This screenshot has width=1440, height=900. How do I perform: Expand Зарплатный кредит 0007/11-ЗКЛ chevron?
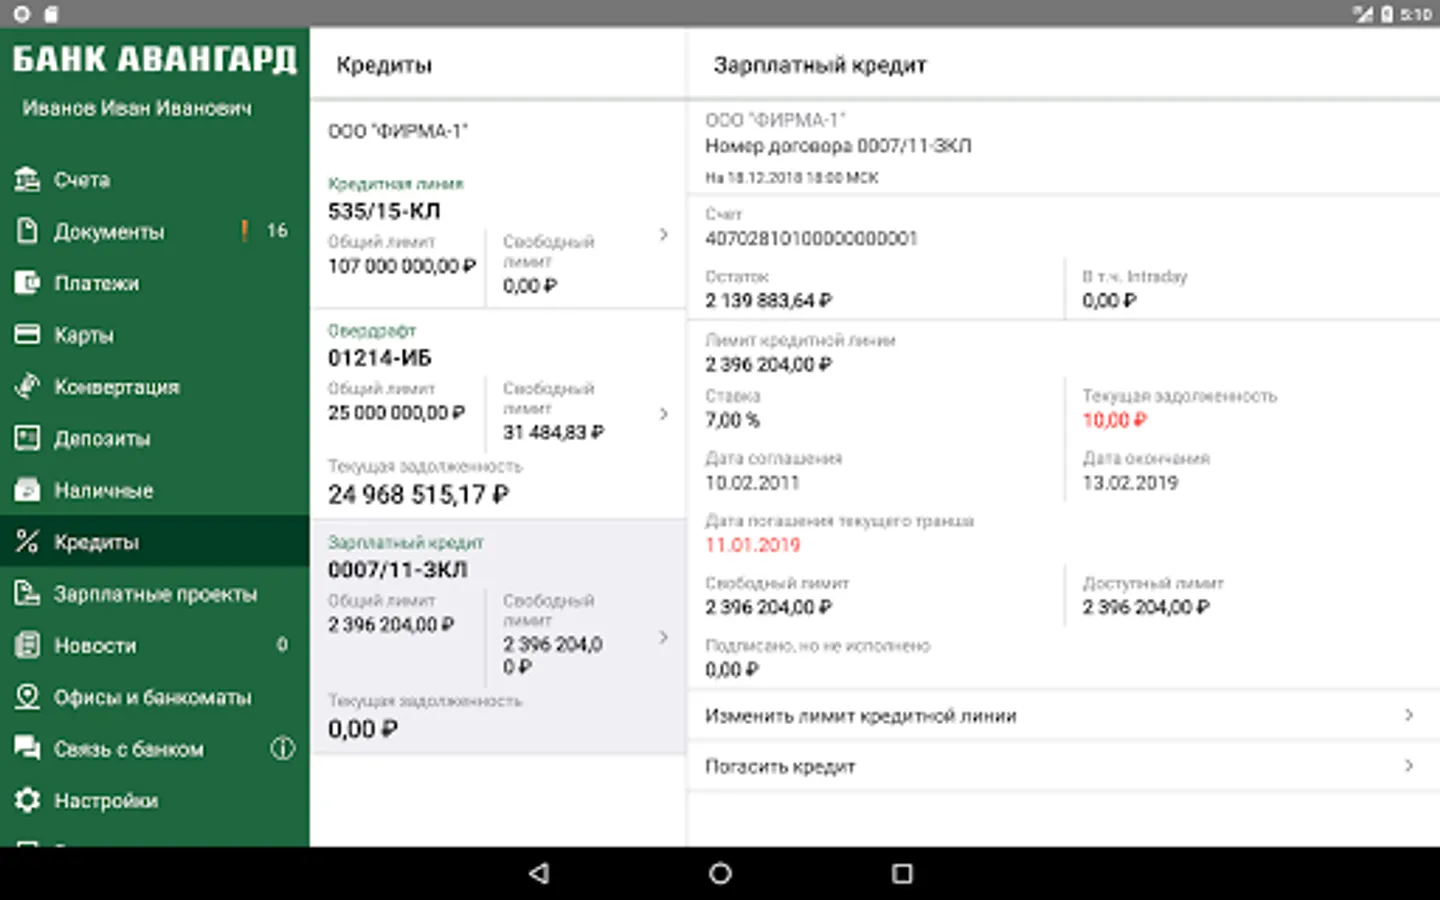663,637
